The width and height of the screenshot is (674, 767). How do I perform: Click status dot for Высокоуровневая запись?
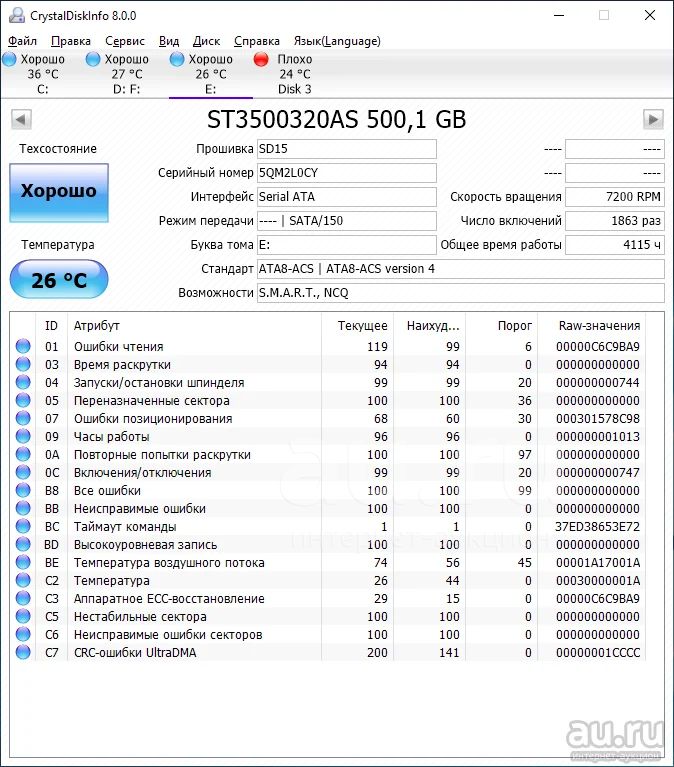[23, 544]
